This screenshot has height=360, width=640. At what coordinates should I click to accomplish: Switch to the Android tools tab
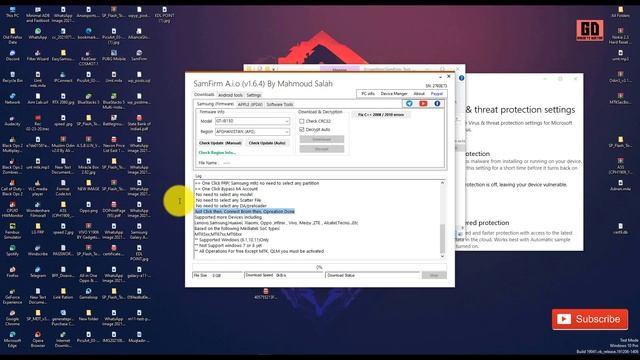click(230, 95)
